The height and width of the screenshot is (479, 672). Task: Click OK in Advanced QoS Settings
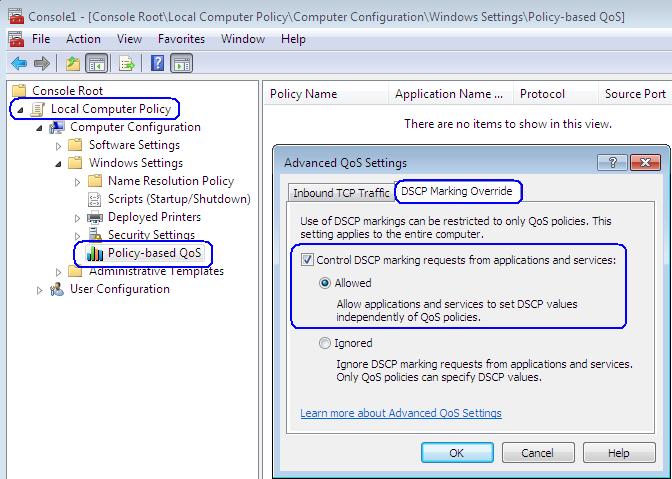pos(456,453)
